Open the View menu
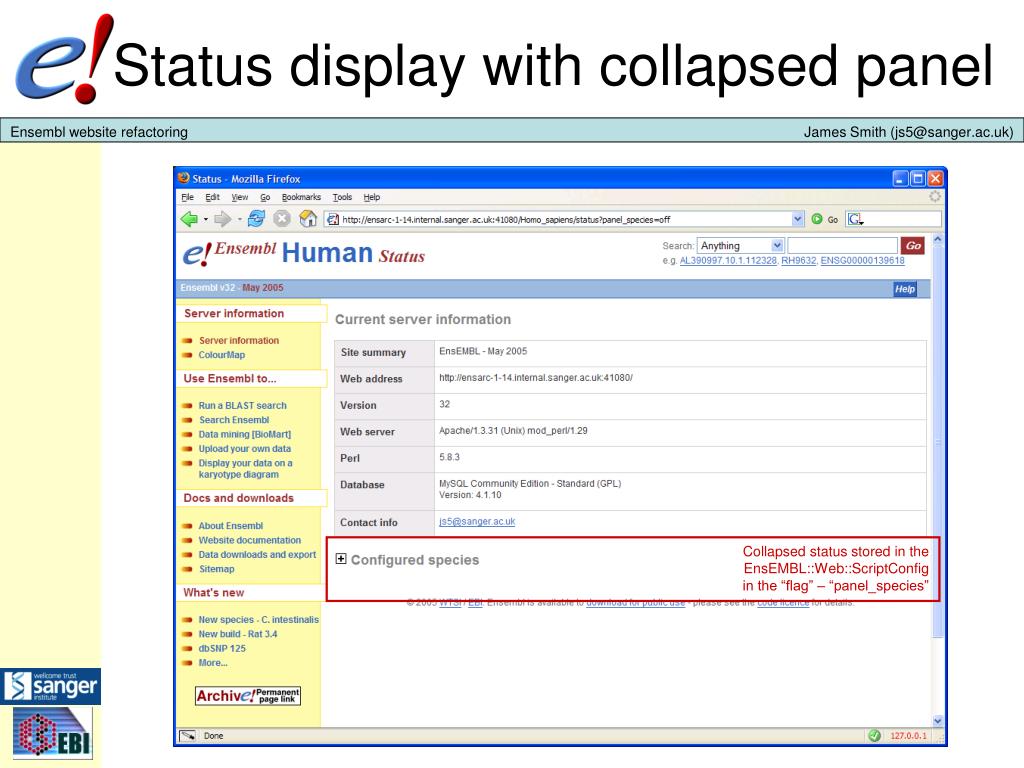Screen dimensions: 1024x768 coord(240,197)
